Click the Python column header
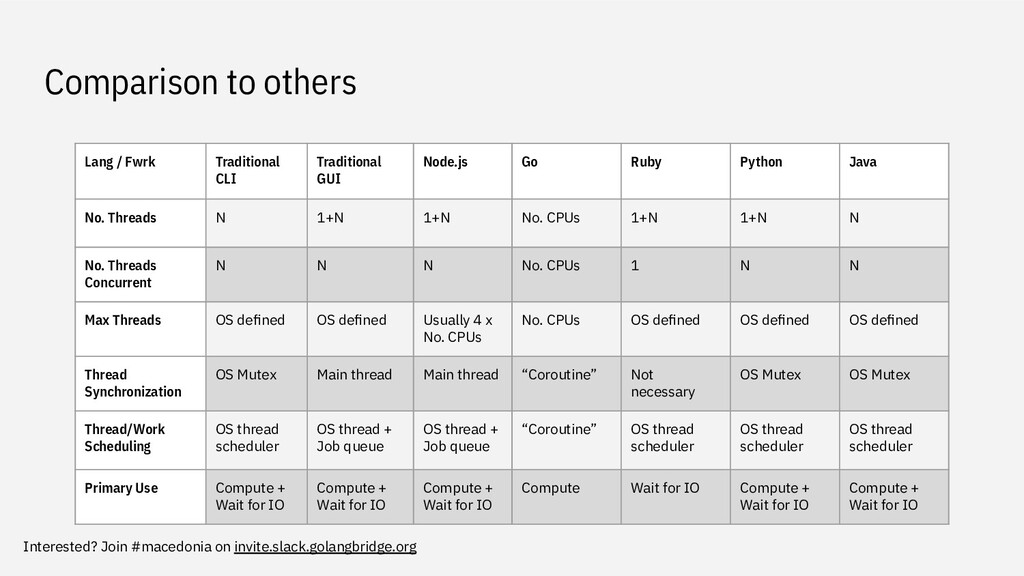1024x576 pixels. (x=784, y=171)
